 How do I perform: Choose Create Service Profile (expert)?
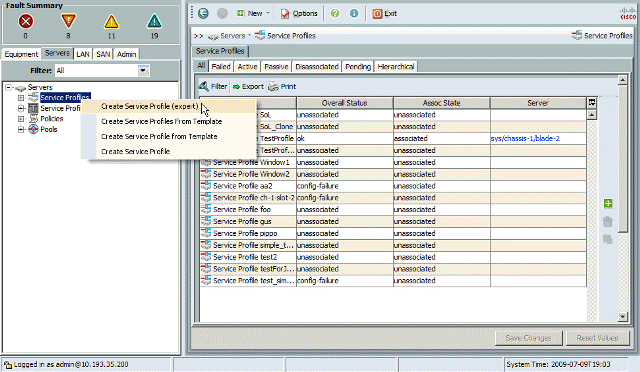(168, 106)
